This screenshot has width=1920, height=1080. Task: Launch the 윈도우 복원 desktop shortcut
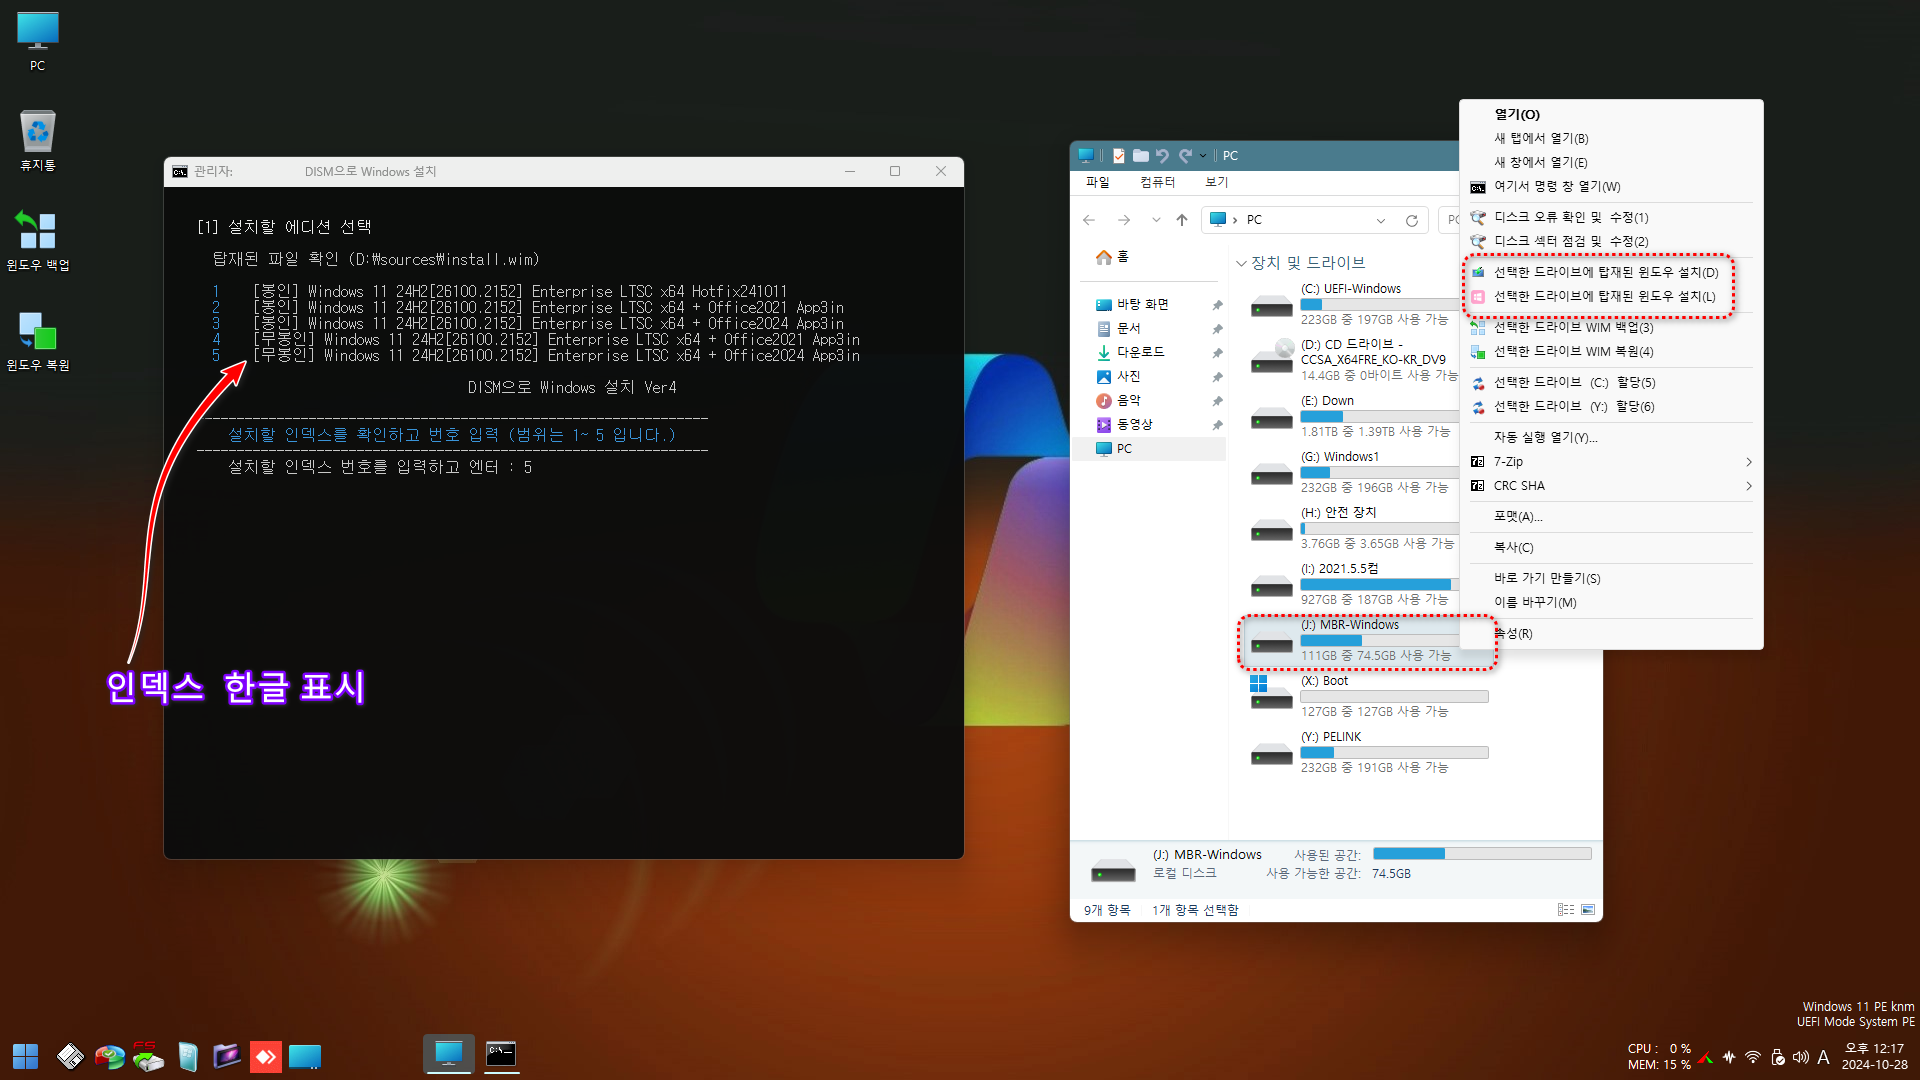[x=38, y=341]
